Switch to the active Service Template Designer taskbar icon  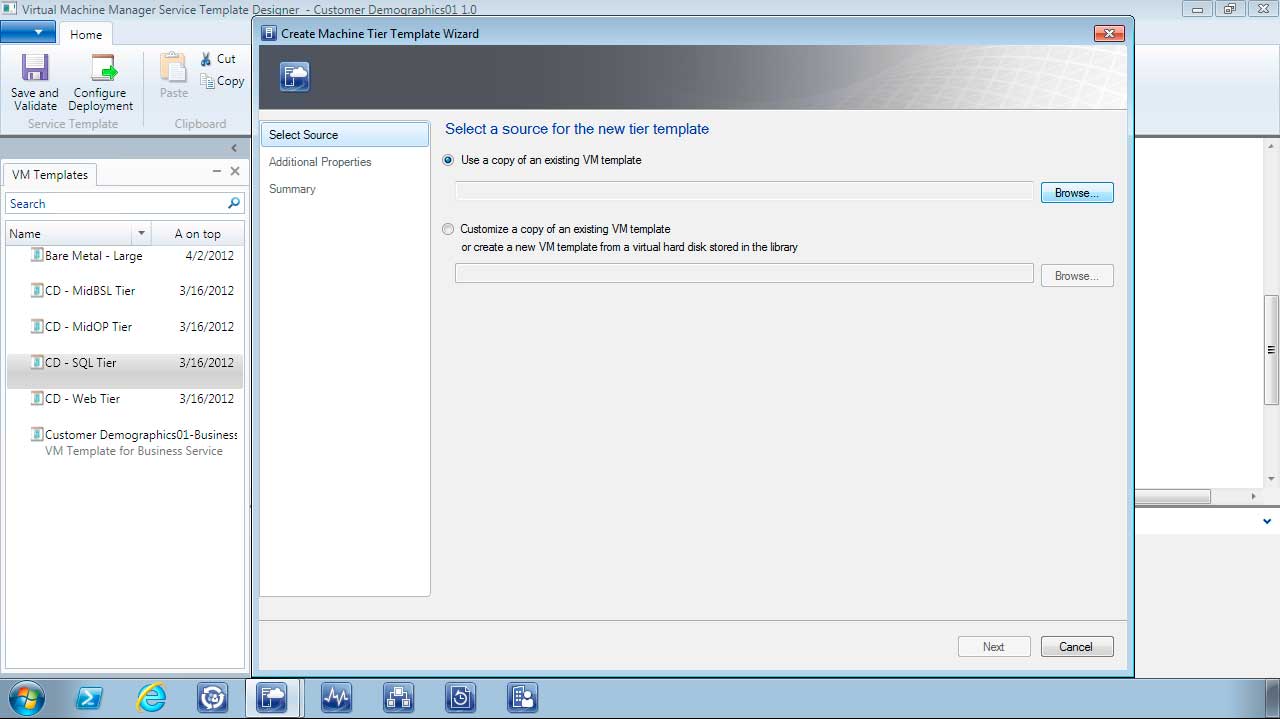(x=273, y=698)
